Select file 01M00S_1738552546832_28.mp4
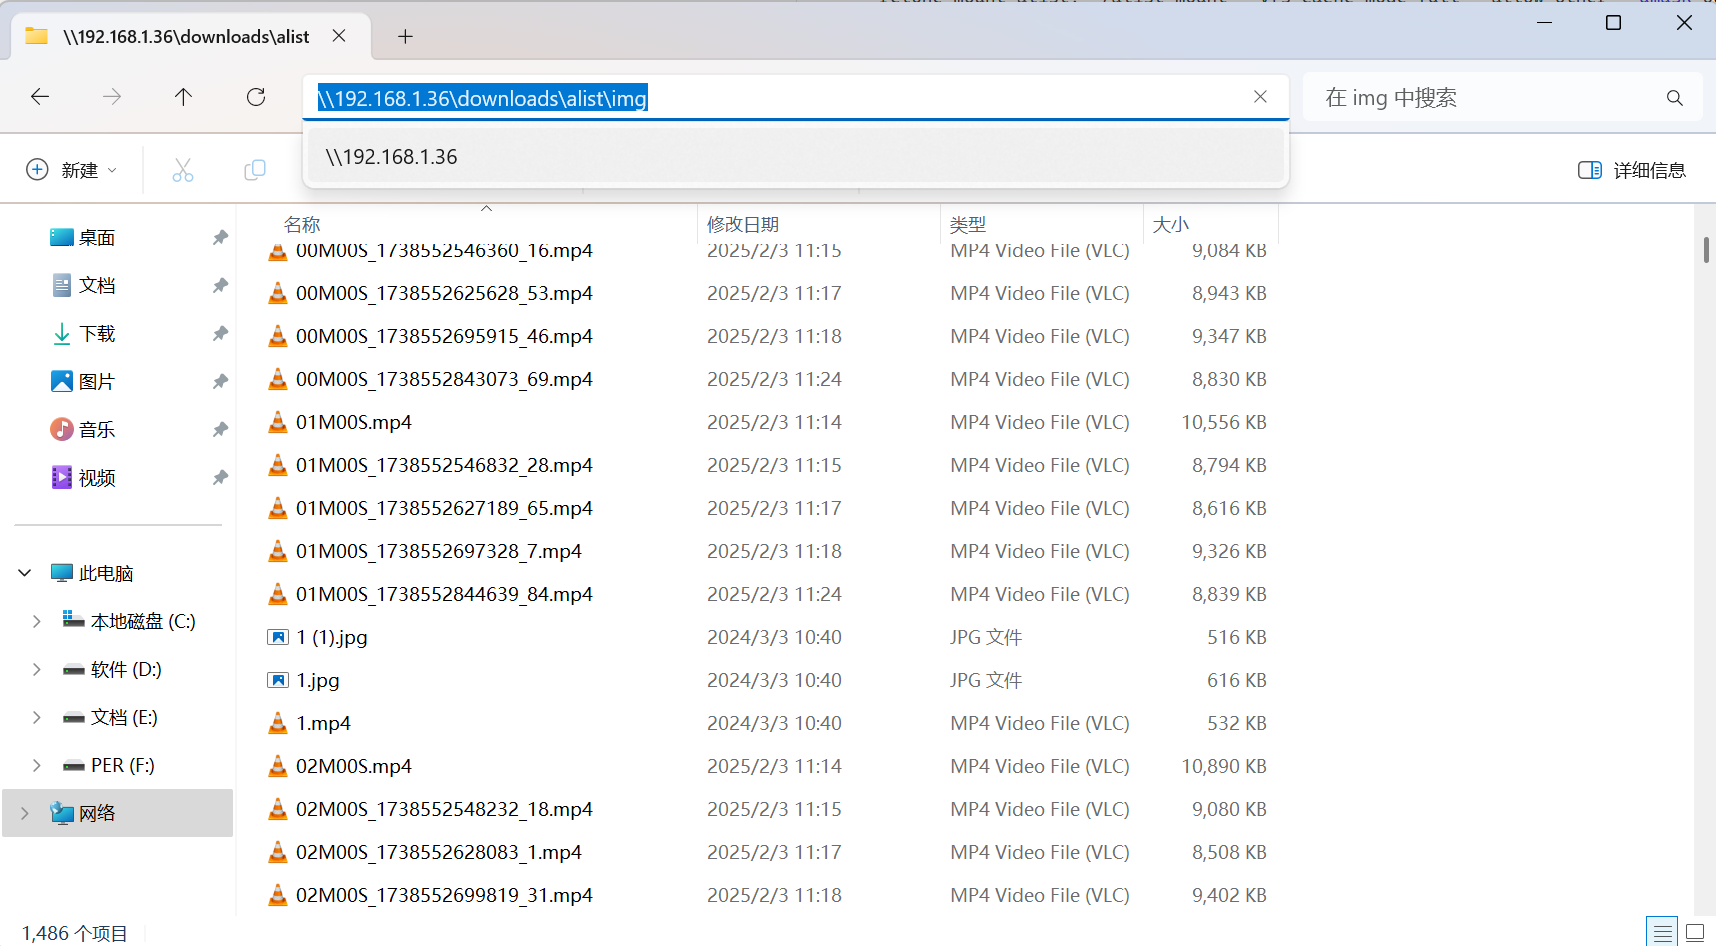Image resolution: width=1716 pixels, height=946 pixels. click(444, 465)
